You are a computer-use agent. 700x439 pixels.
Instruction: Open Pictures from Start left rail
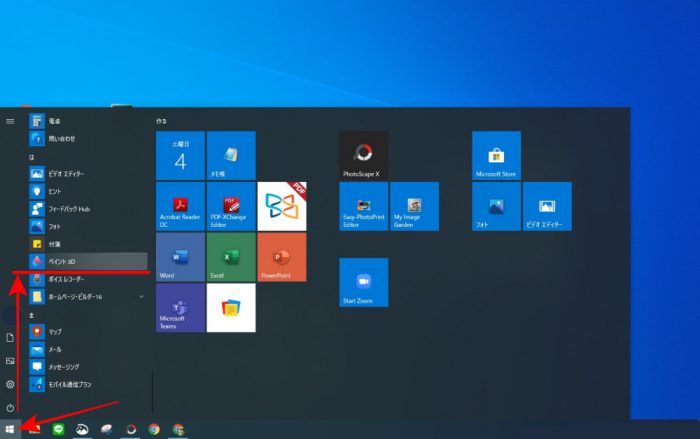pos(10,361)
